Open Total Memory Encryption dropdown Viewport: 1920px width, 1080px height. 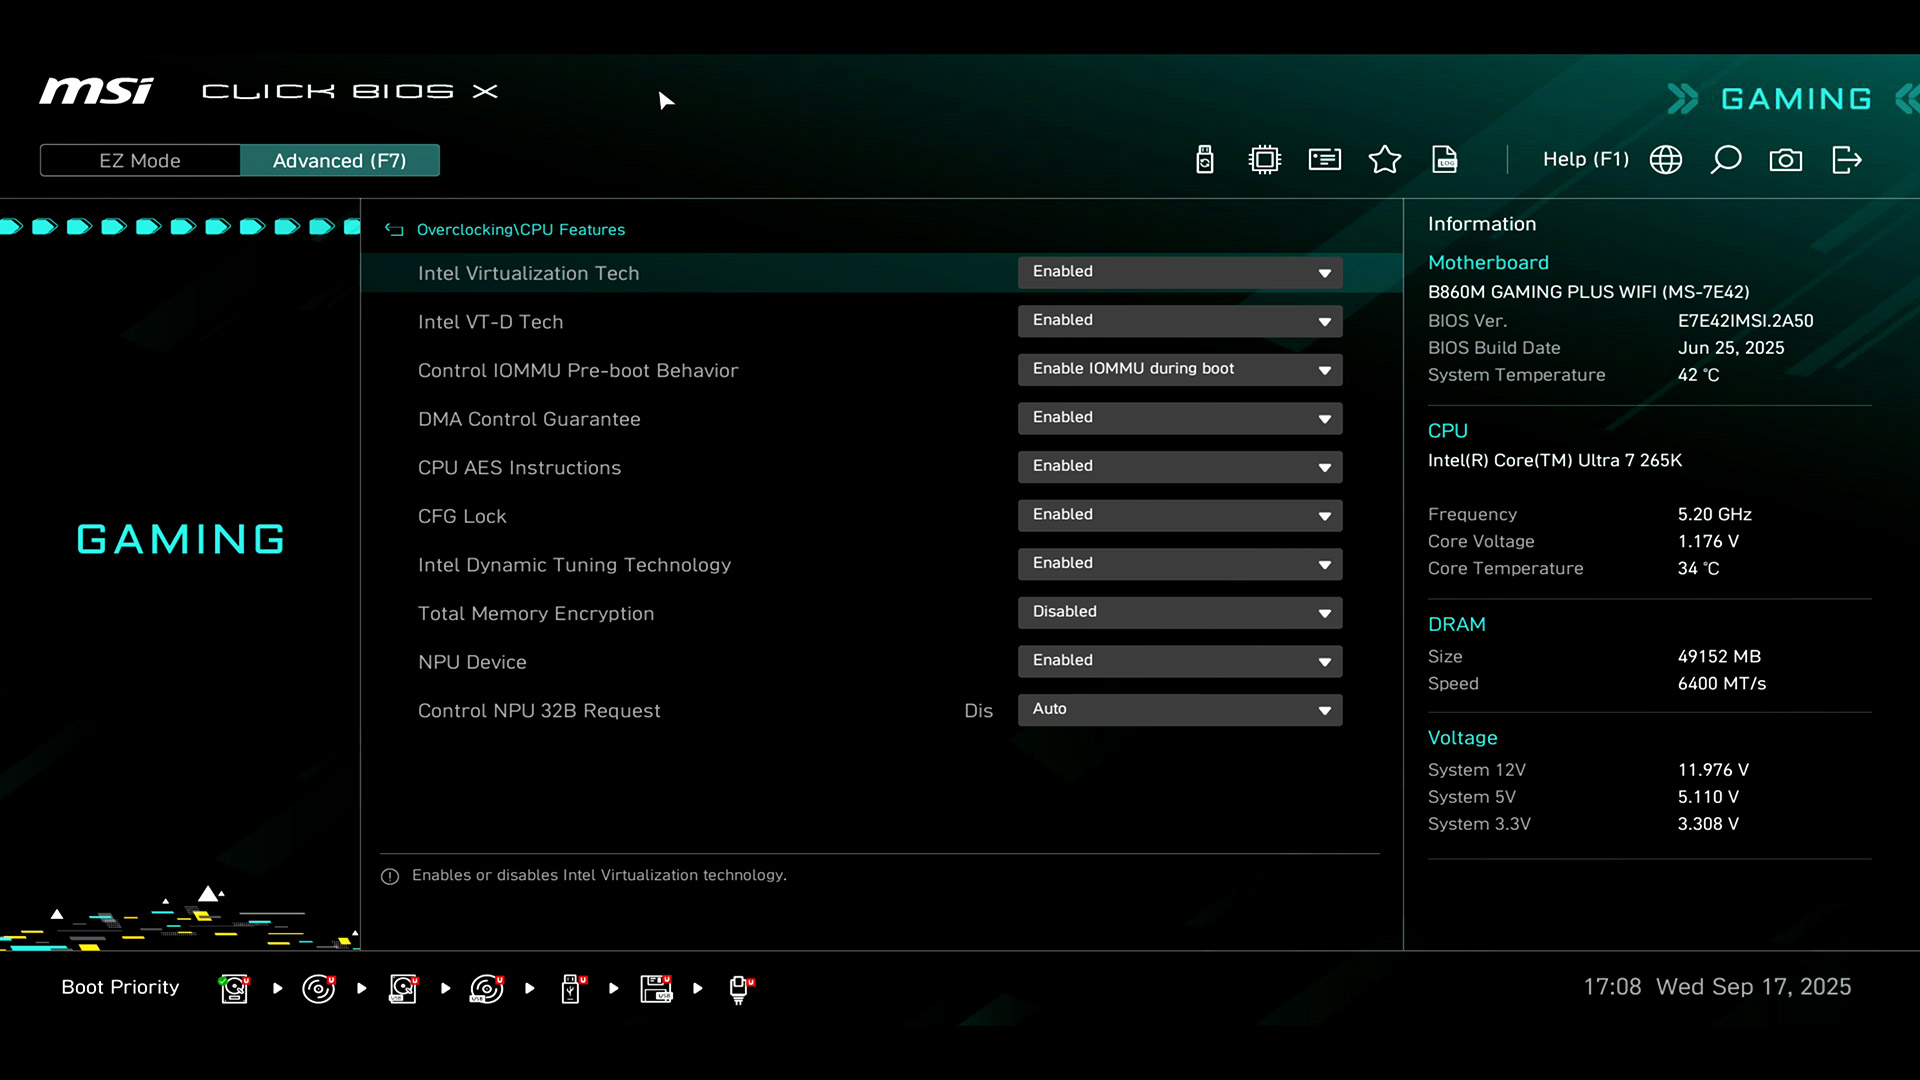click(1180, 612)
